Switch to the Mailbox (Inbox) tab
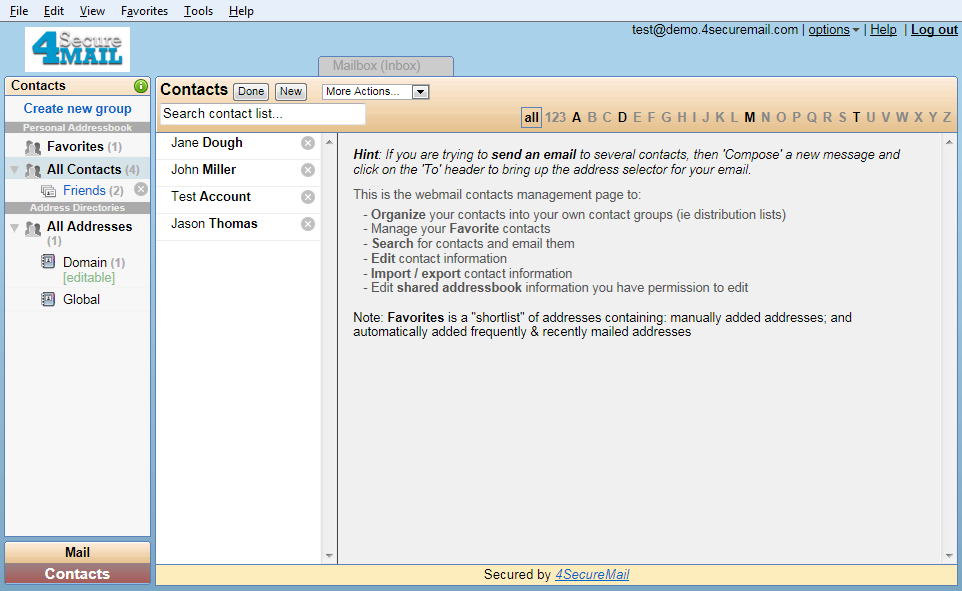The height and width of the screenshot is (591, 962). pos(386,66)
